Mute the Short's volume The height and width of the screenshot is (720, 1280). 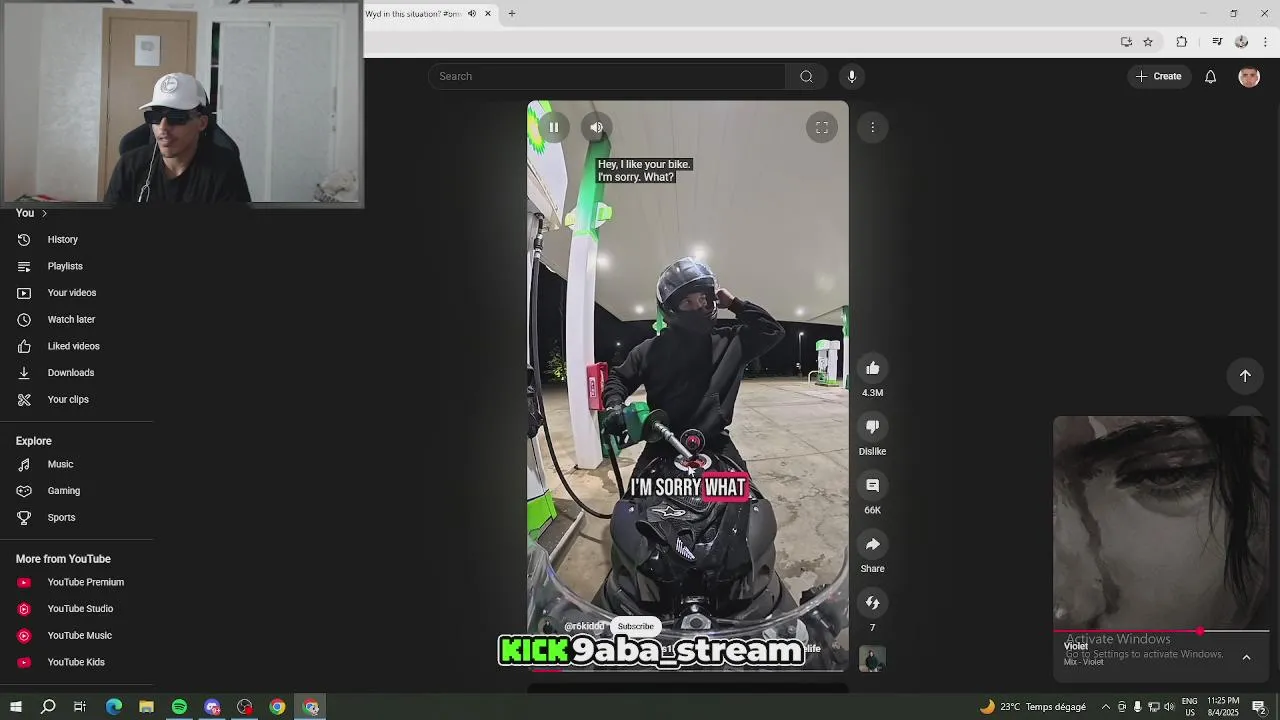tap(596, 127)
